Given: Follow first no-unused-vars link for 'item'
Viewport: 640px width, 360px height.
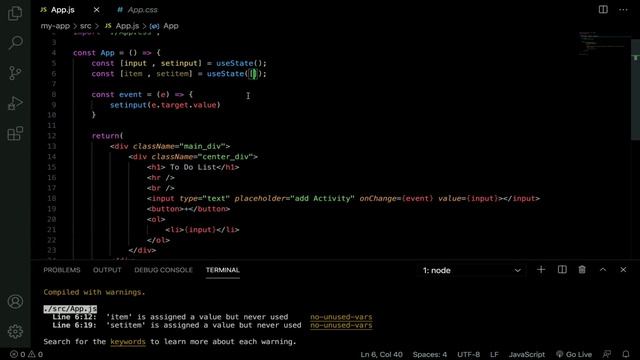Looking at the screenshot, I should pos(341,317).
